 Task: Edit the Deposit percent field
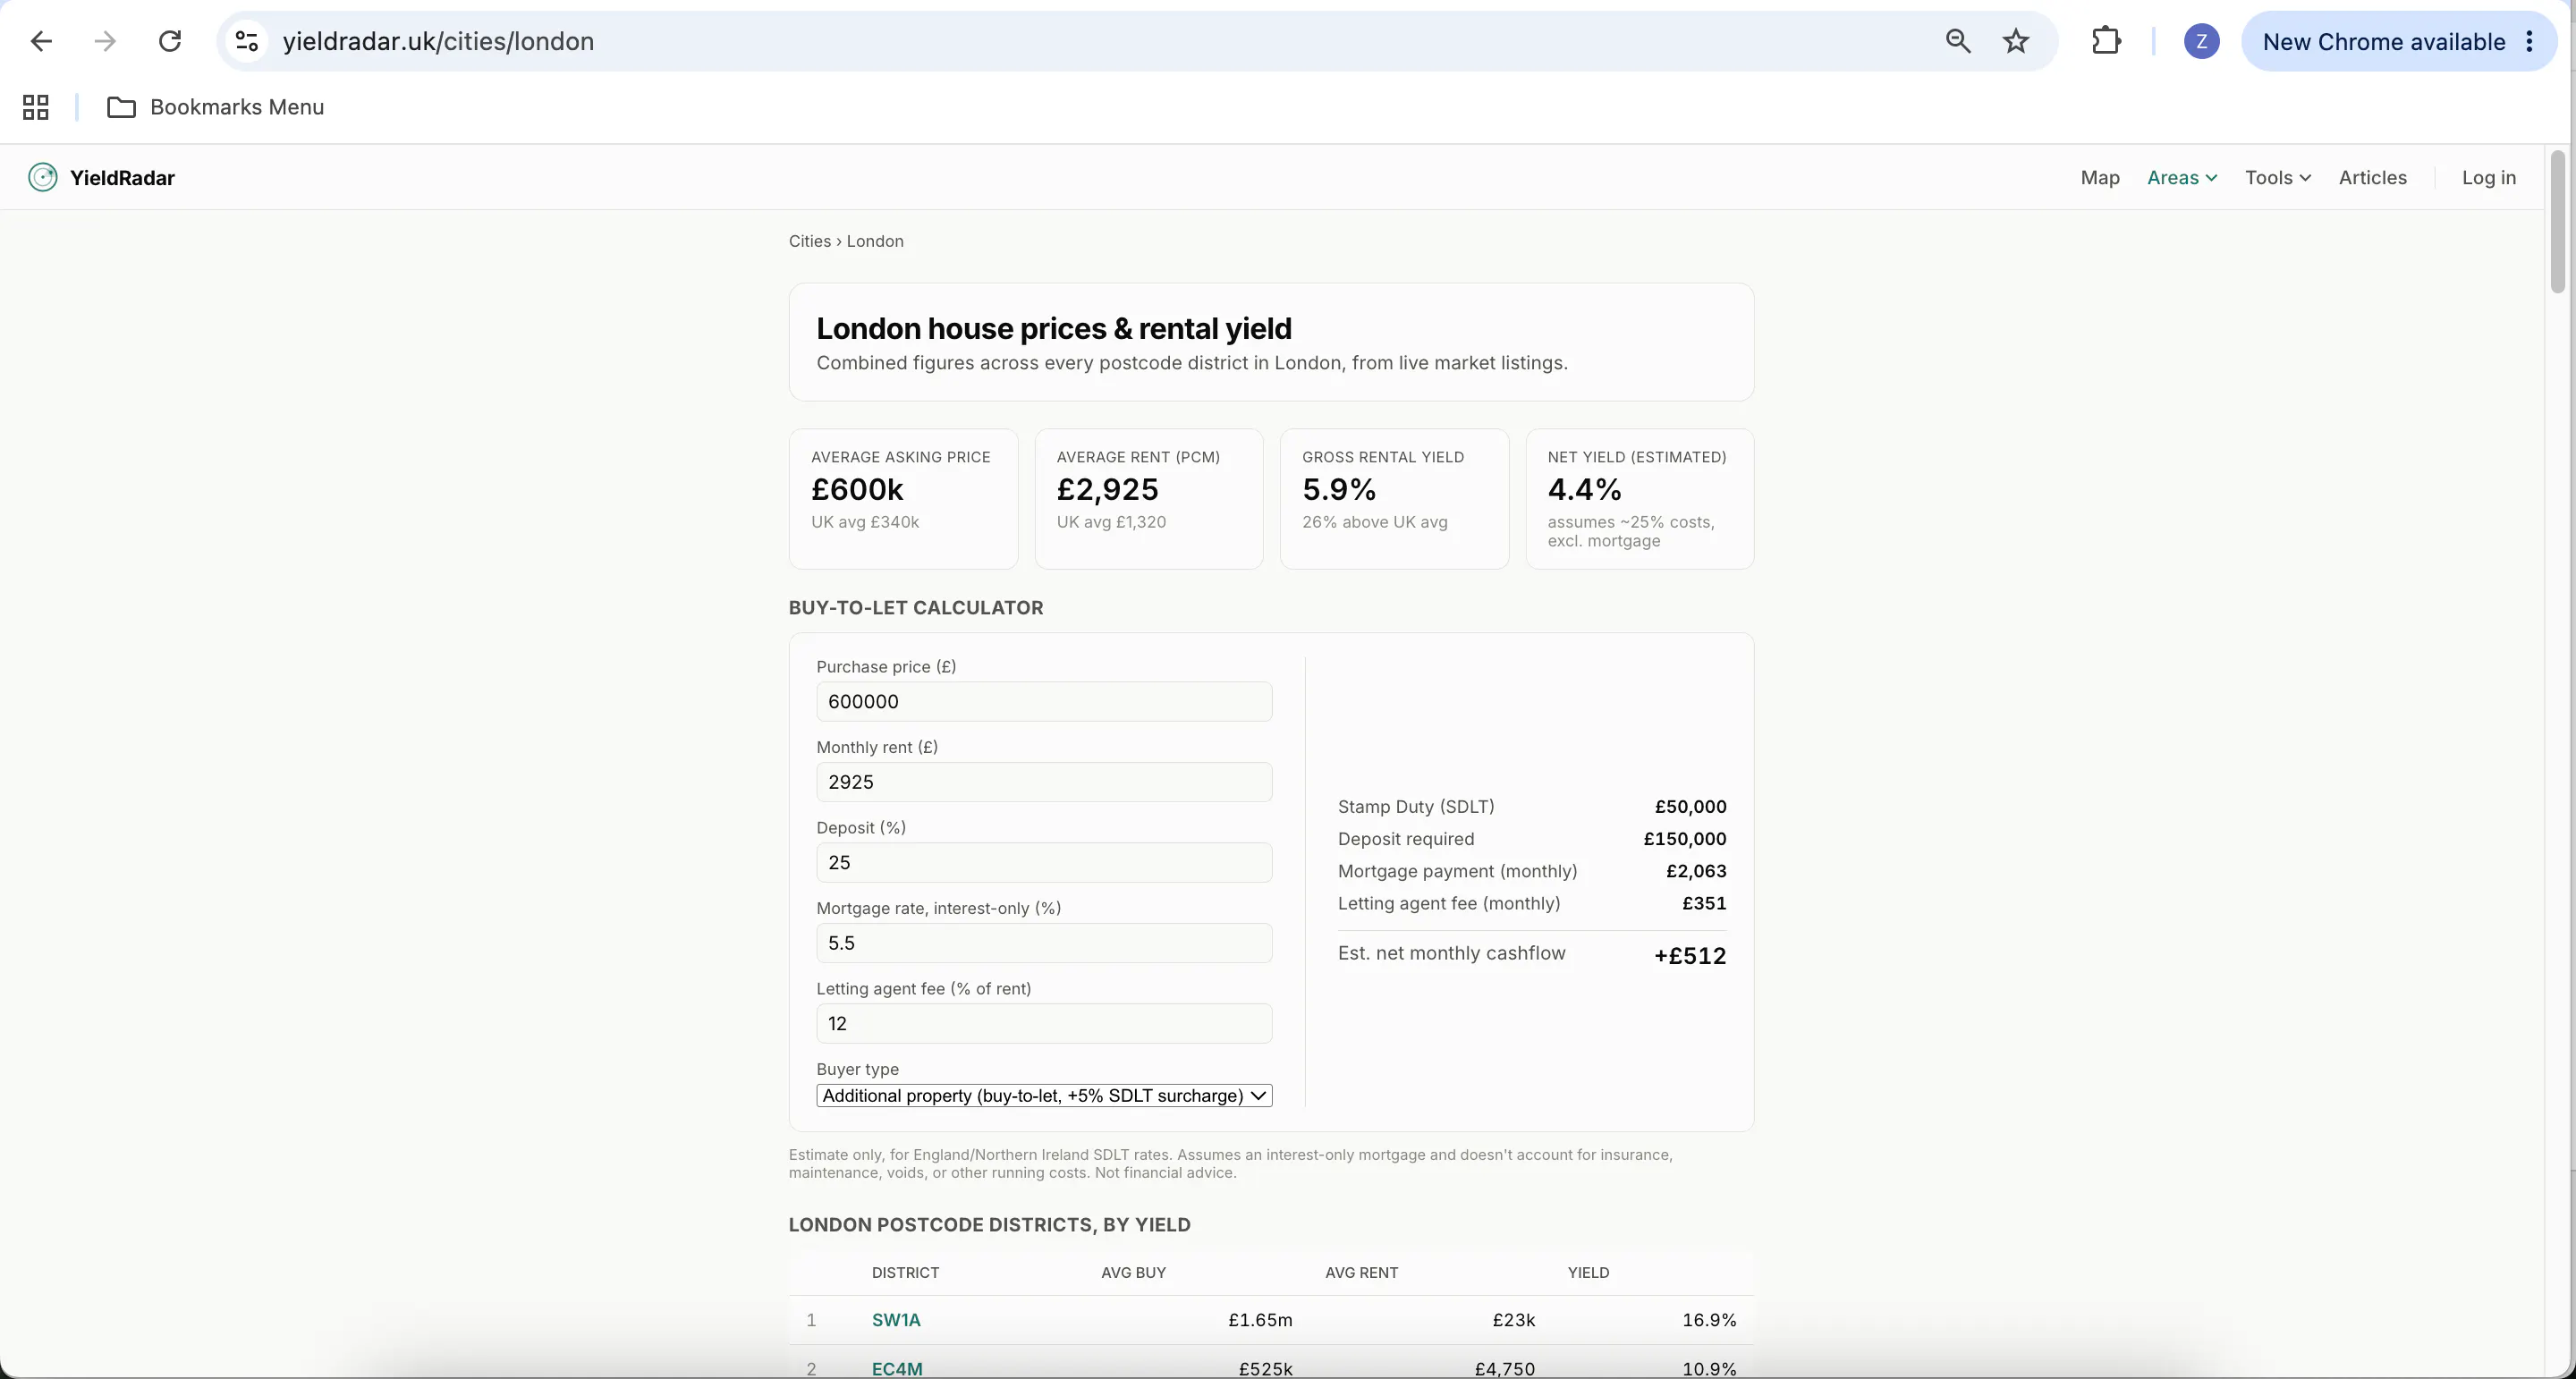point(1044,863)
